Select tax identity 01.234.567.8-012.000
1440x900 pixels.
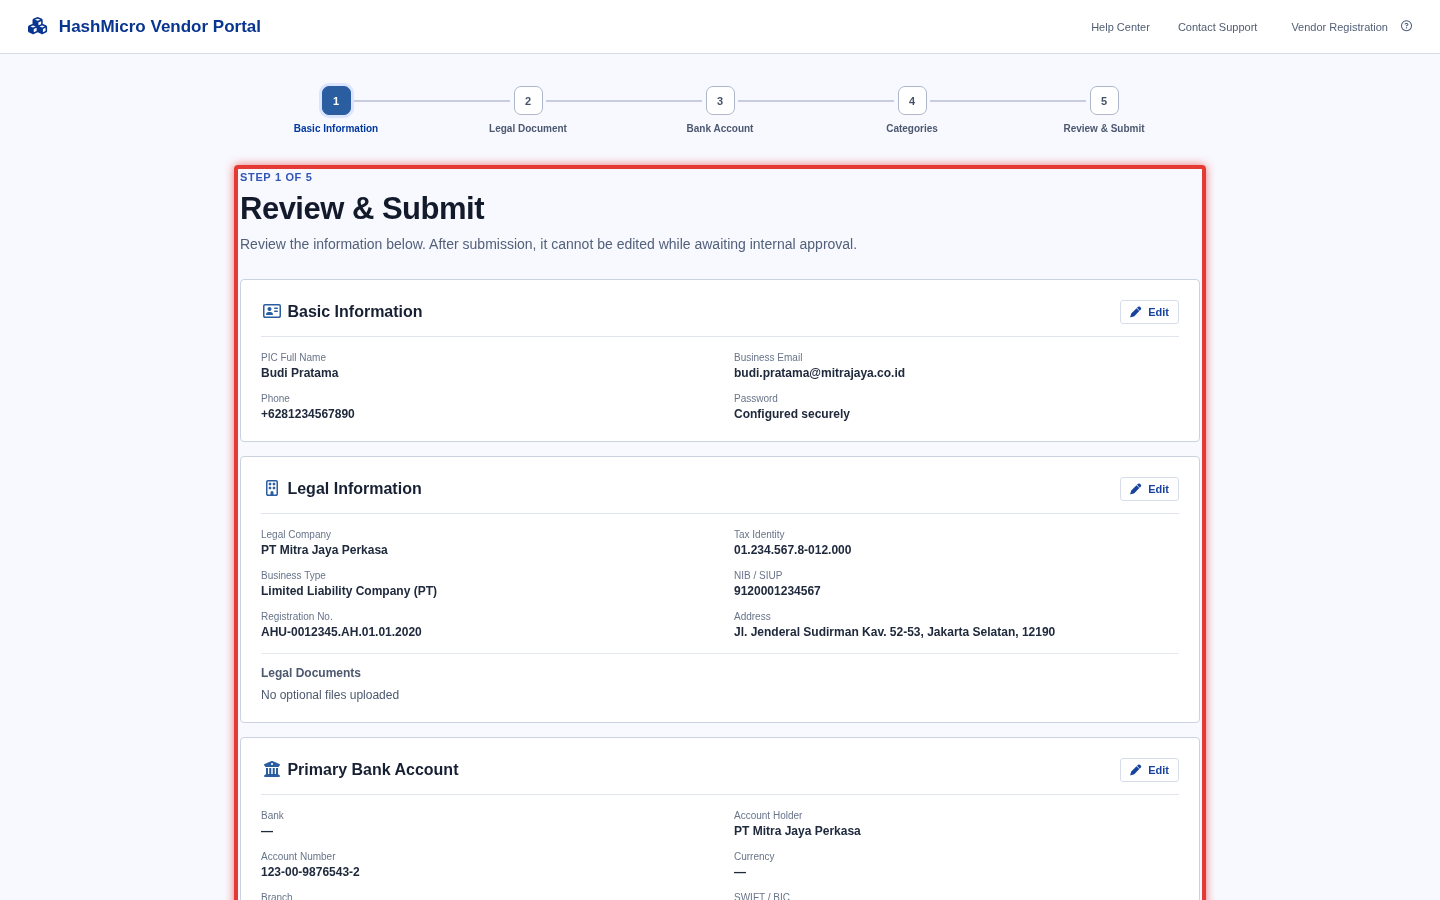pyautogui.click(x=793, y=550)
